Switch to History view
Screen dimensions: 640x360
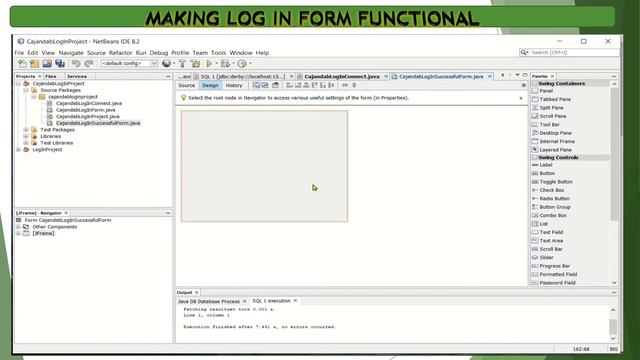(234, 85)
